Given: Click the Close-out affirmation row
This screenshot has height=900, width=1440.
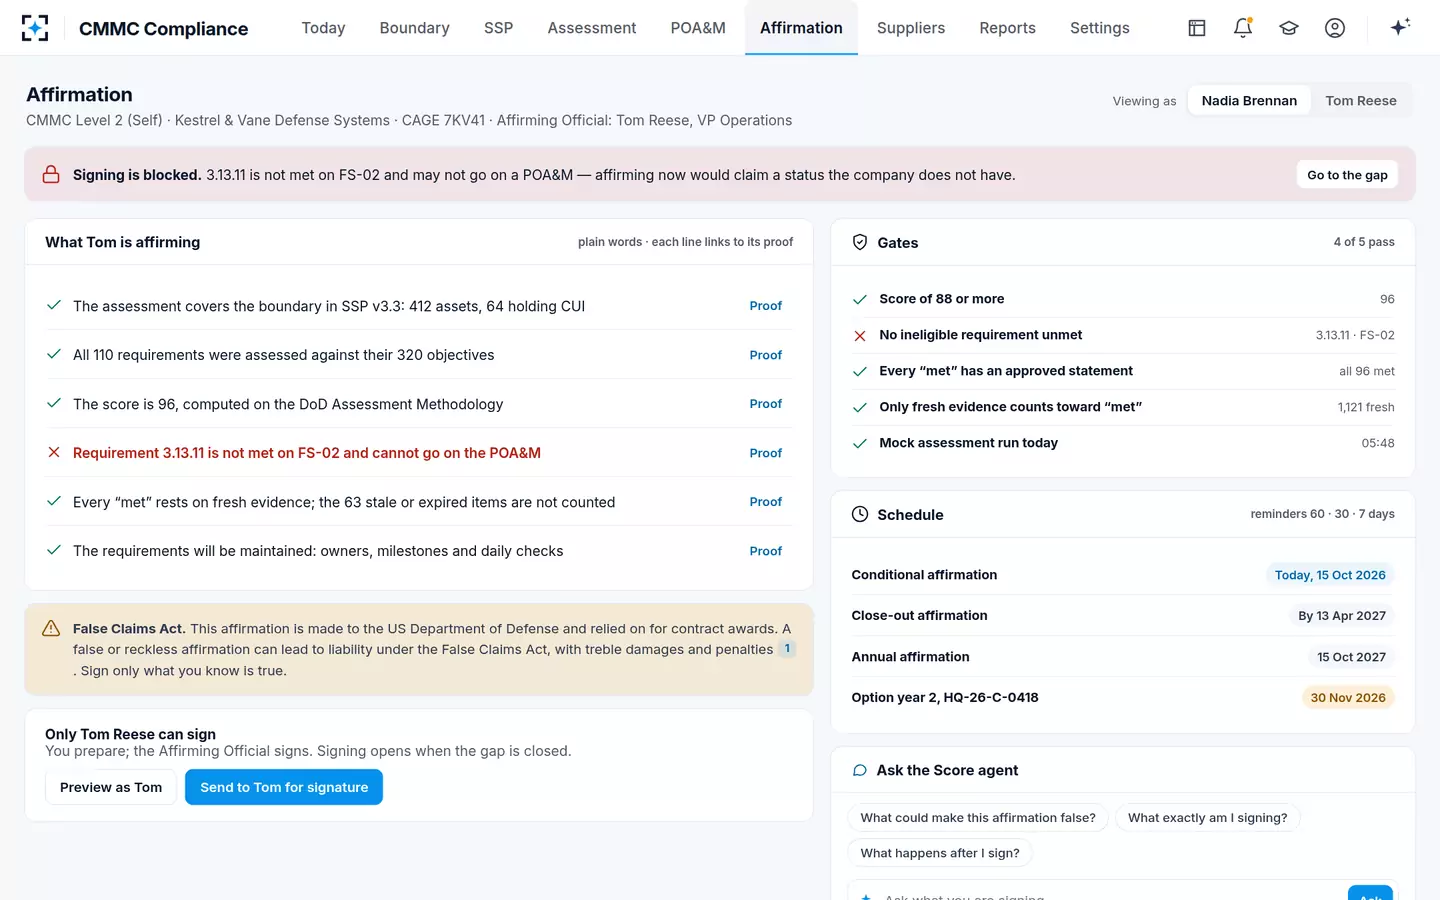Looking at the screenshot, I should [x=1122, y=616].
